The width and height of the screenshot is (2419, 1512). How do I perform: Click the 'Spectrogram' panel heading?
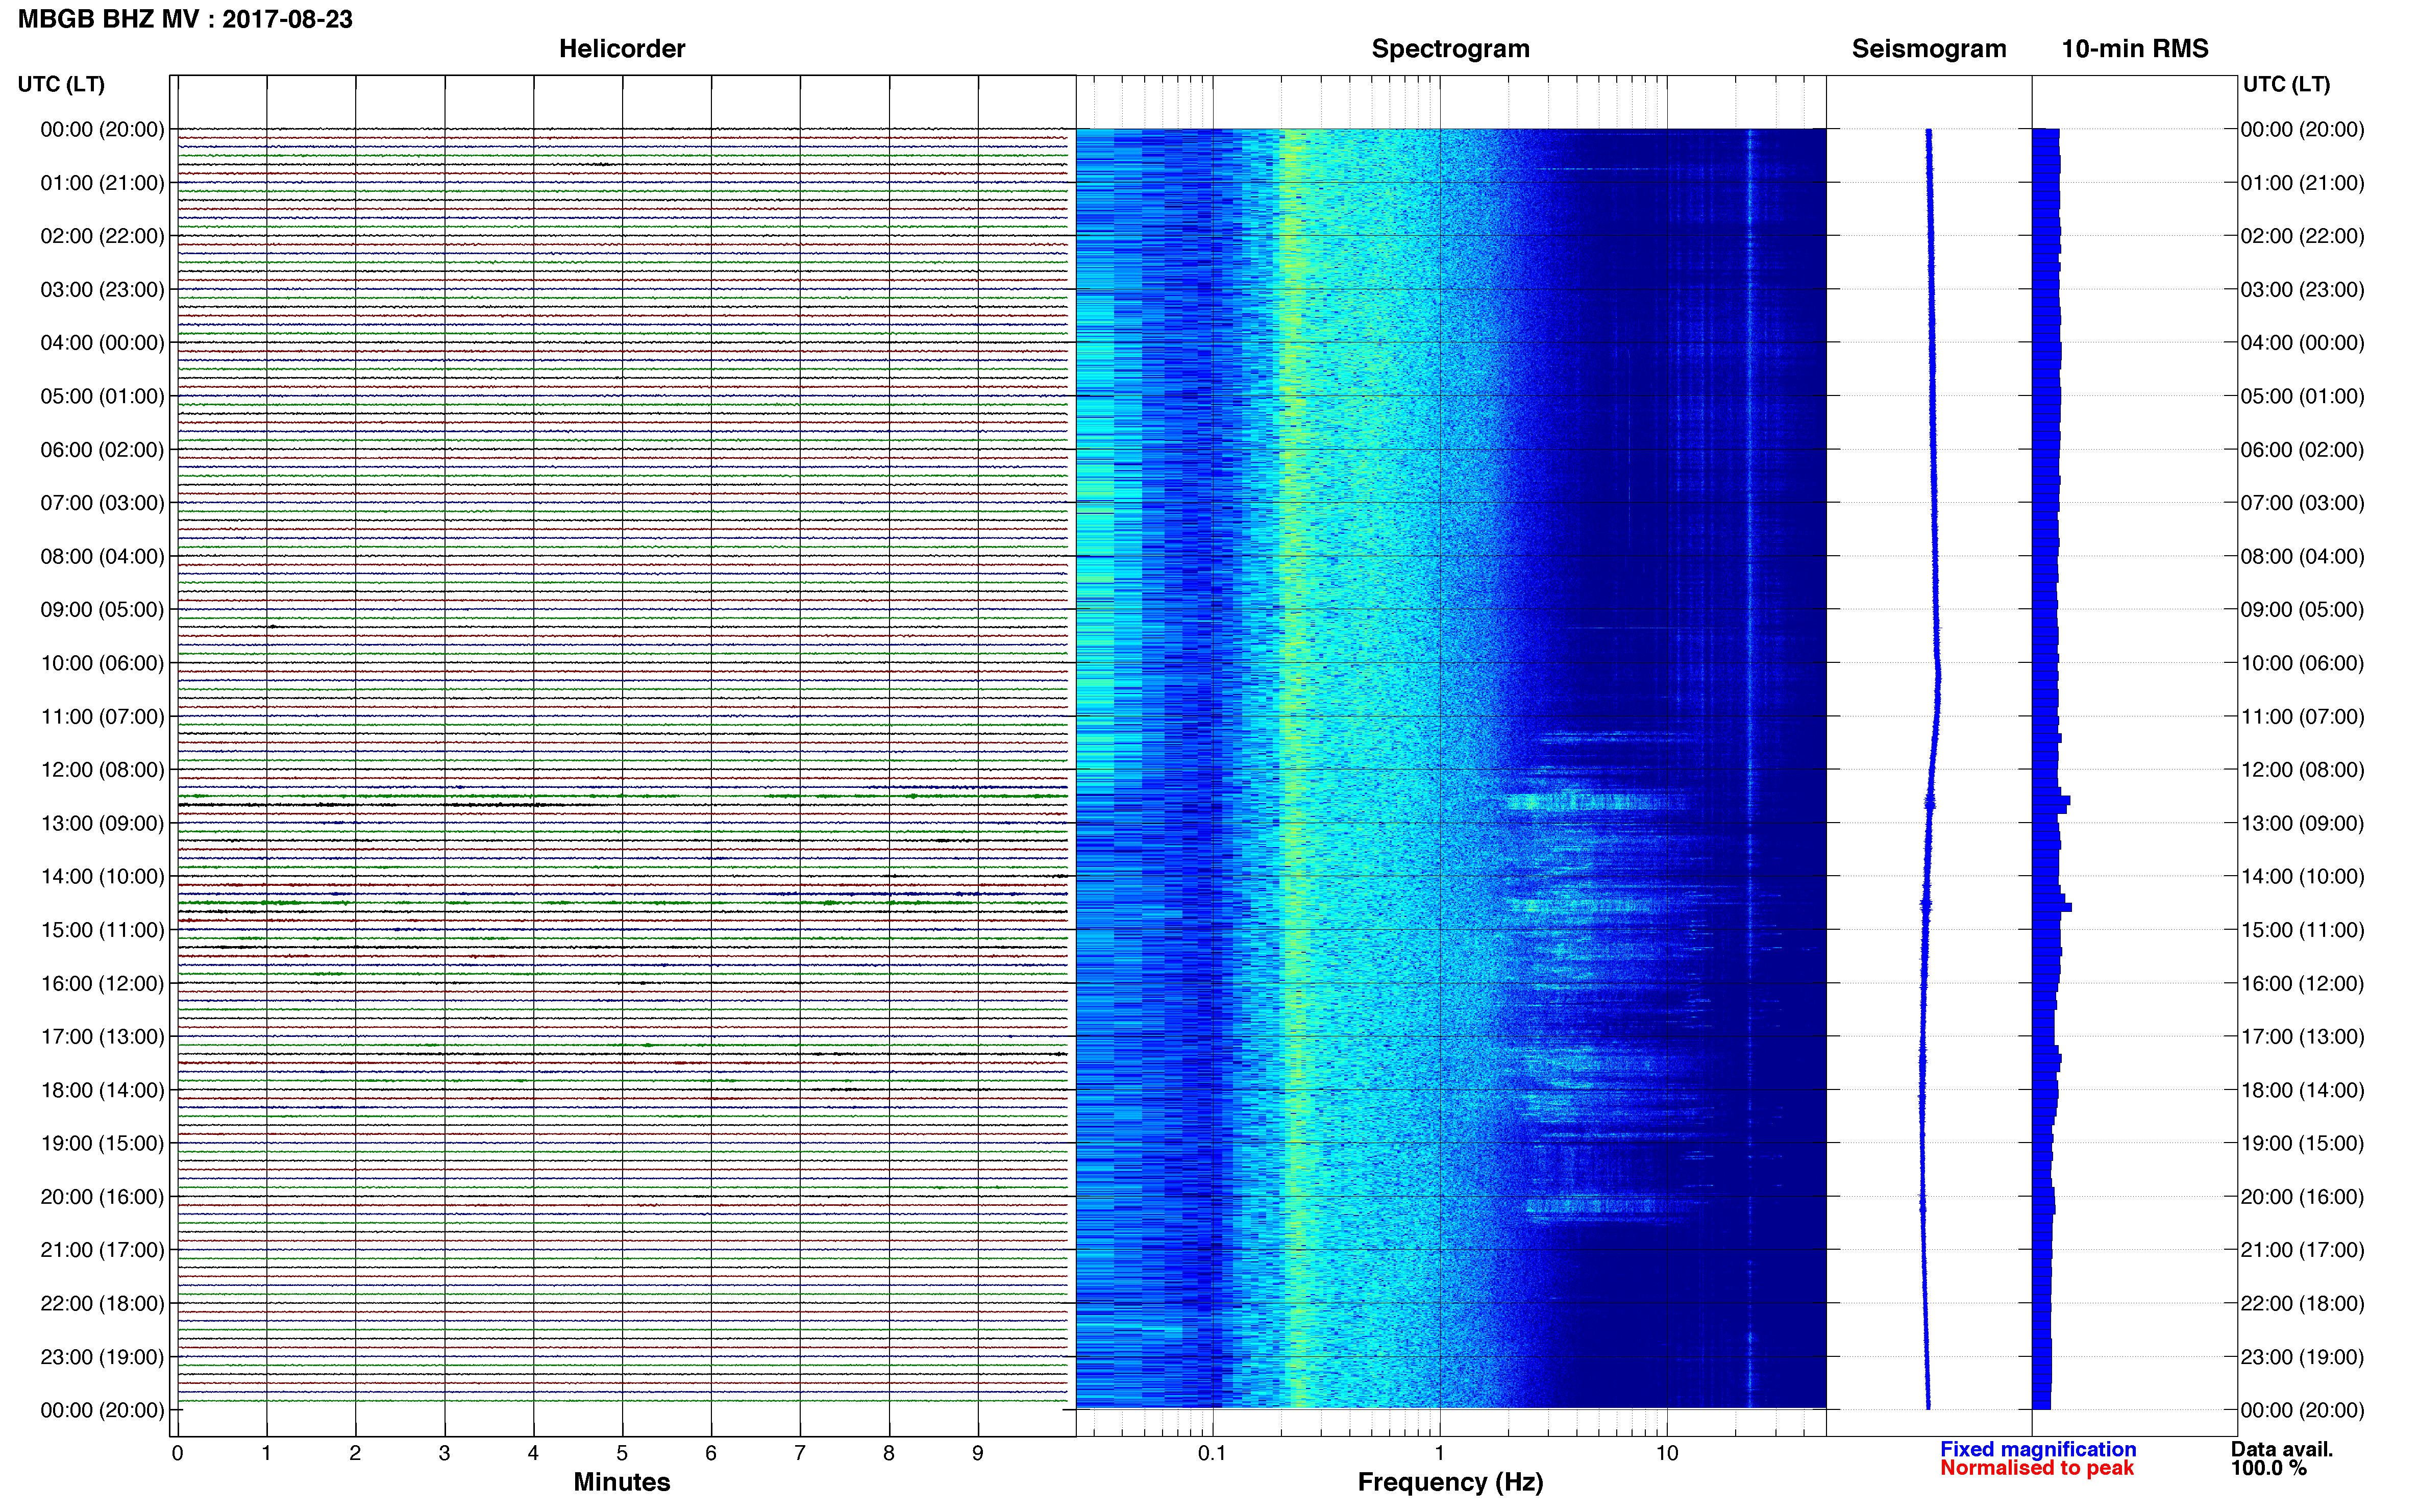(1450, 49)
